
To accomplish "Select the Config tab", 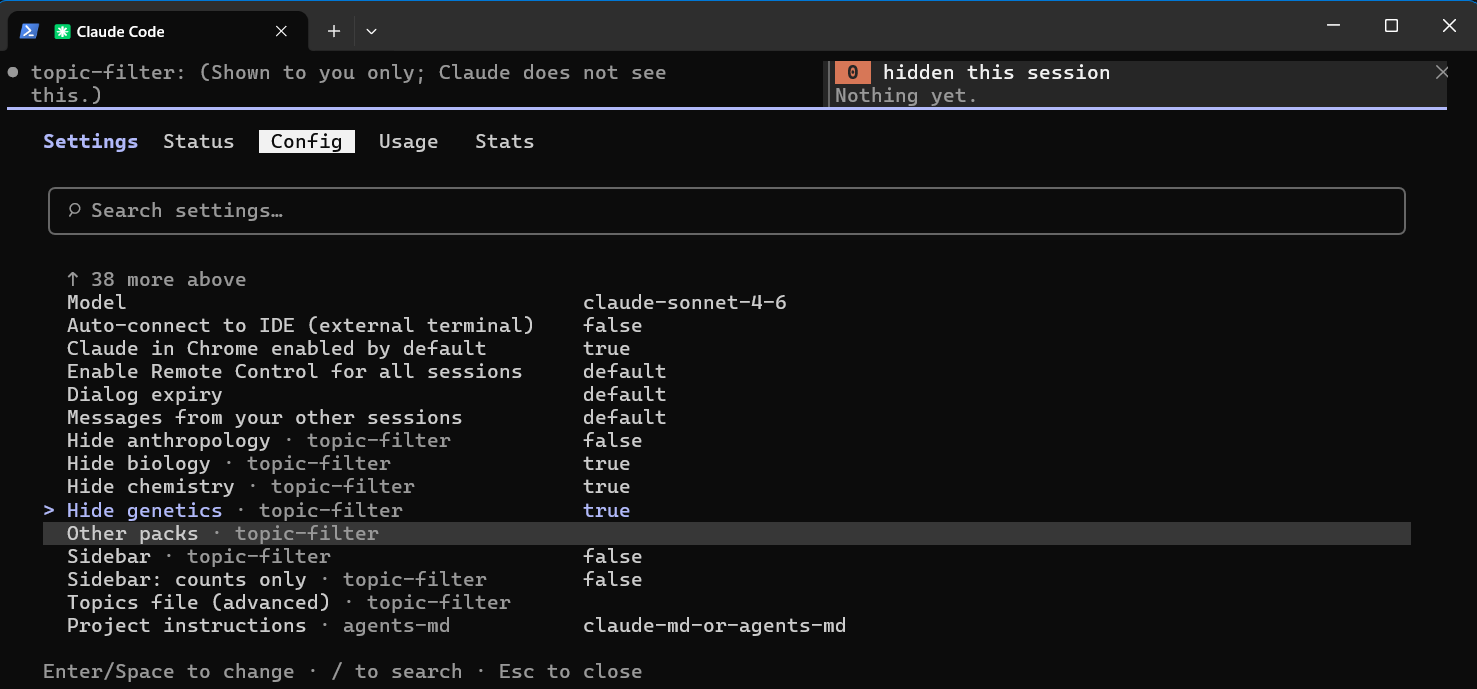I will point(306,141).
